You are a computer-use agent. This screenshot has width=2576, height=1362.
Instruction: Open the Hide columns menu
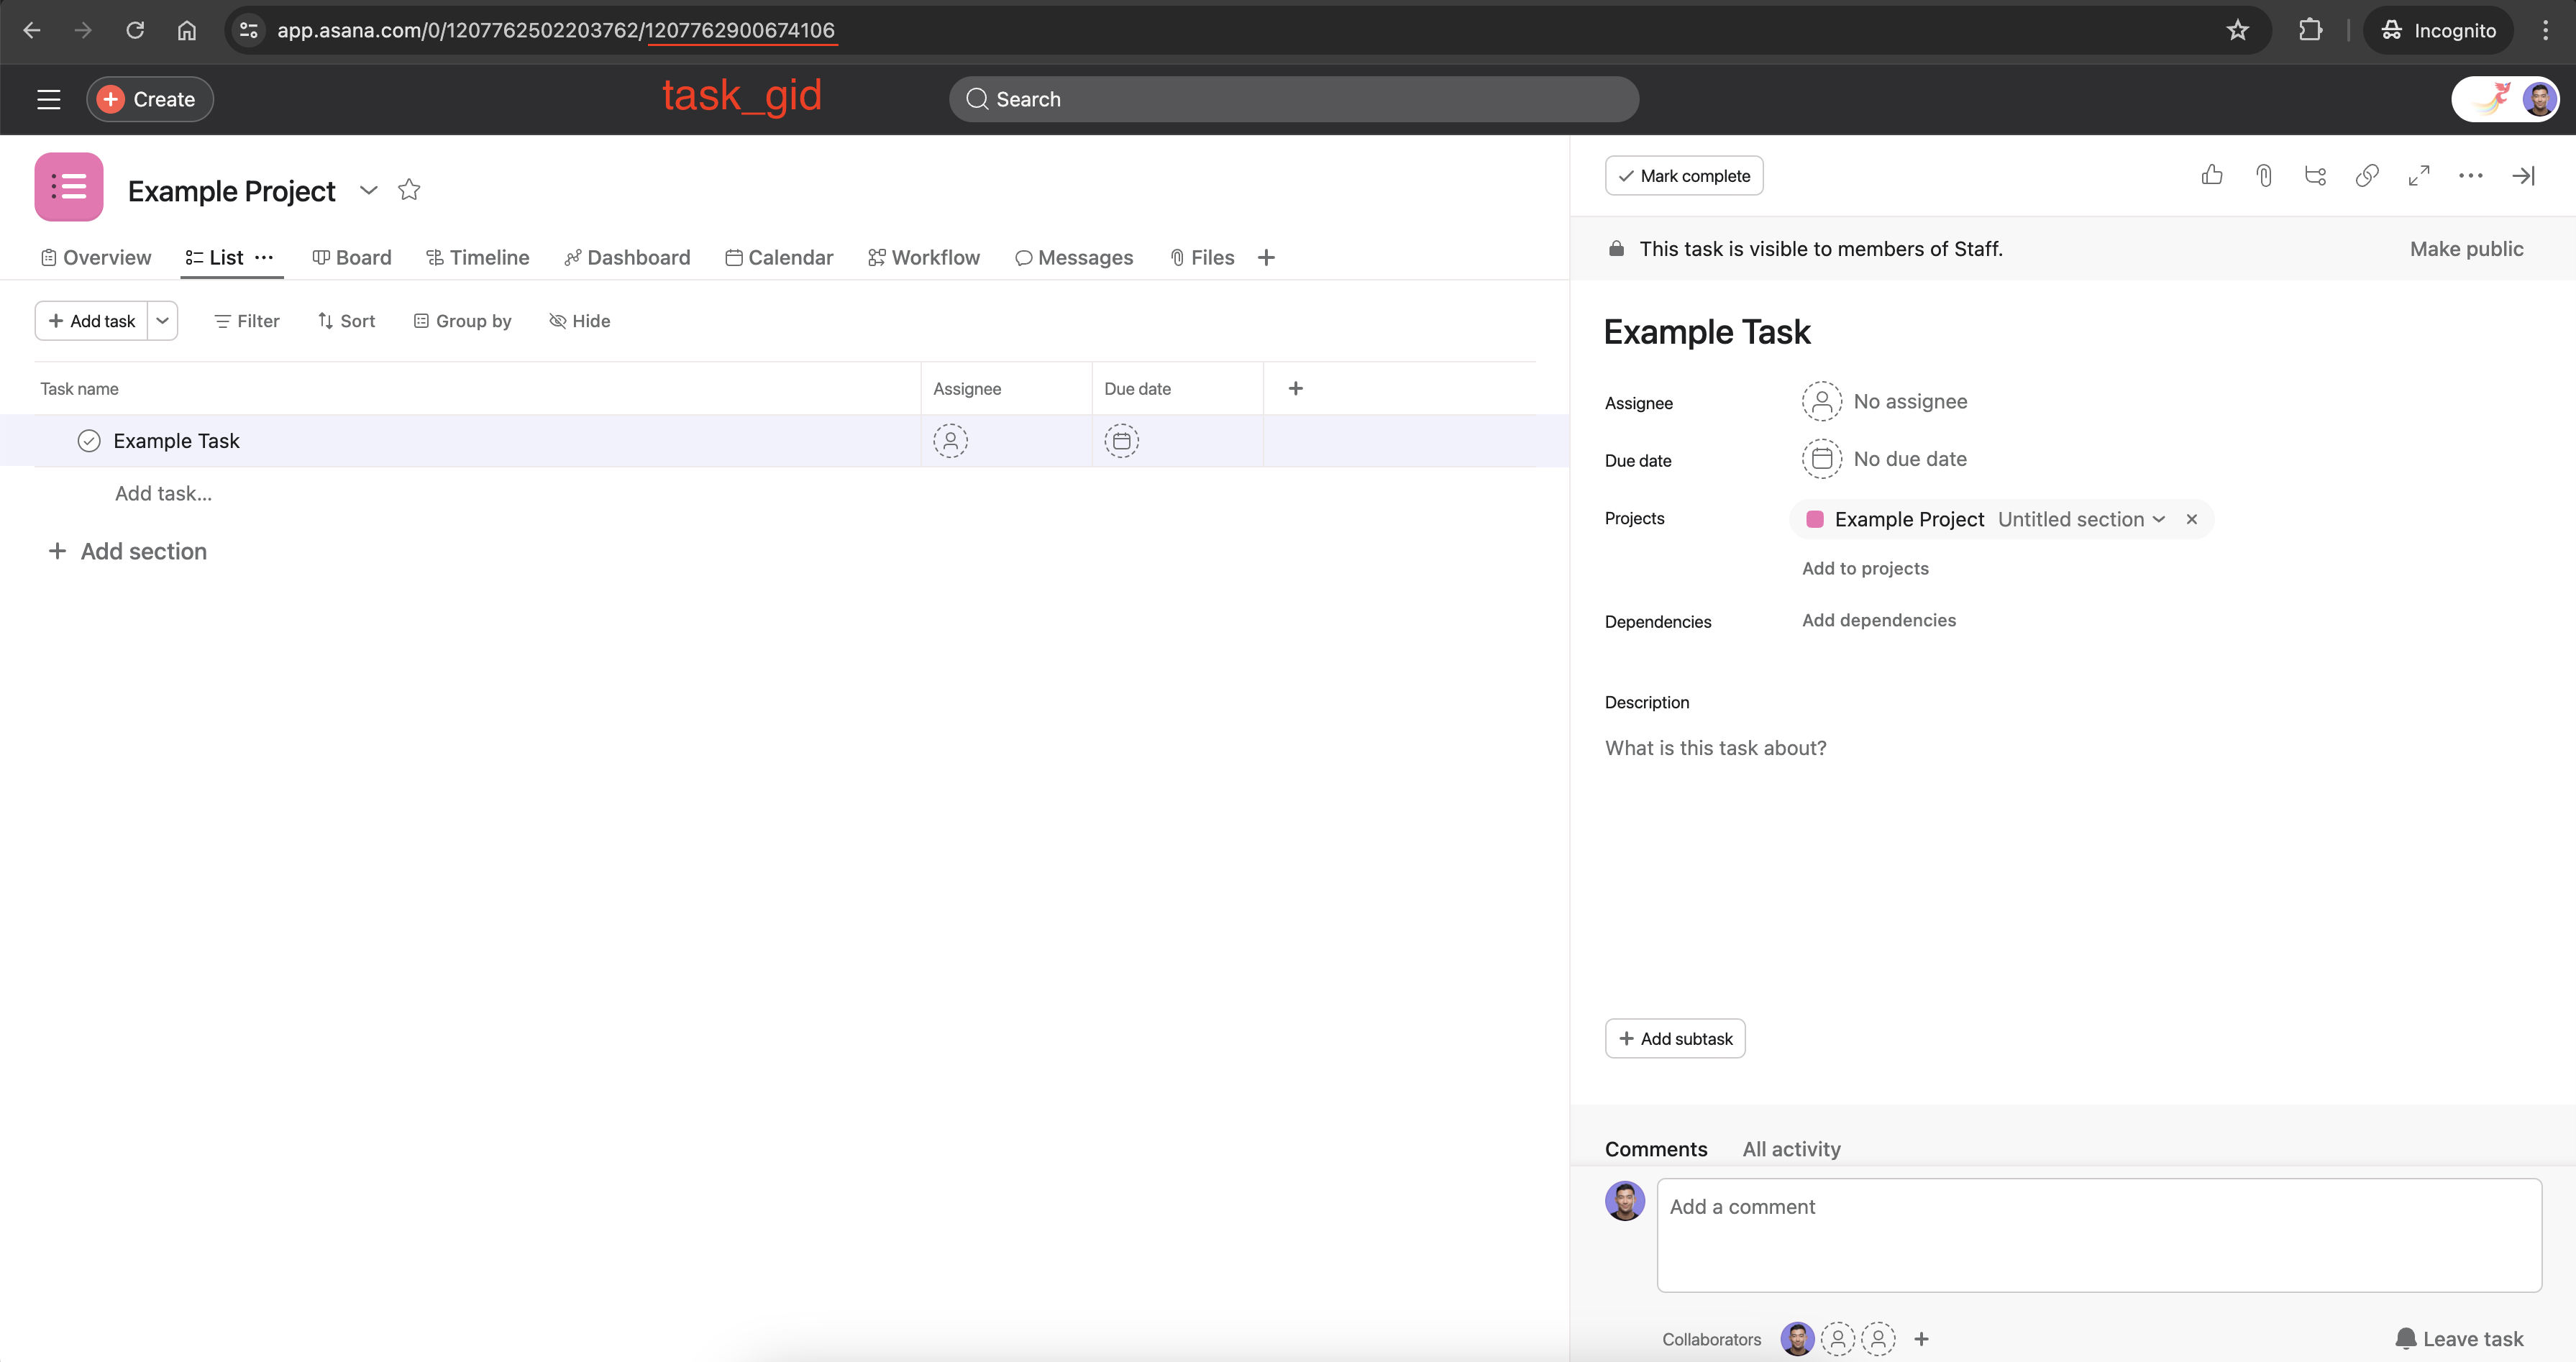[580, 321]
